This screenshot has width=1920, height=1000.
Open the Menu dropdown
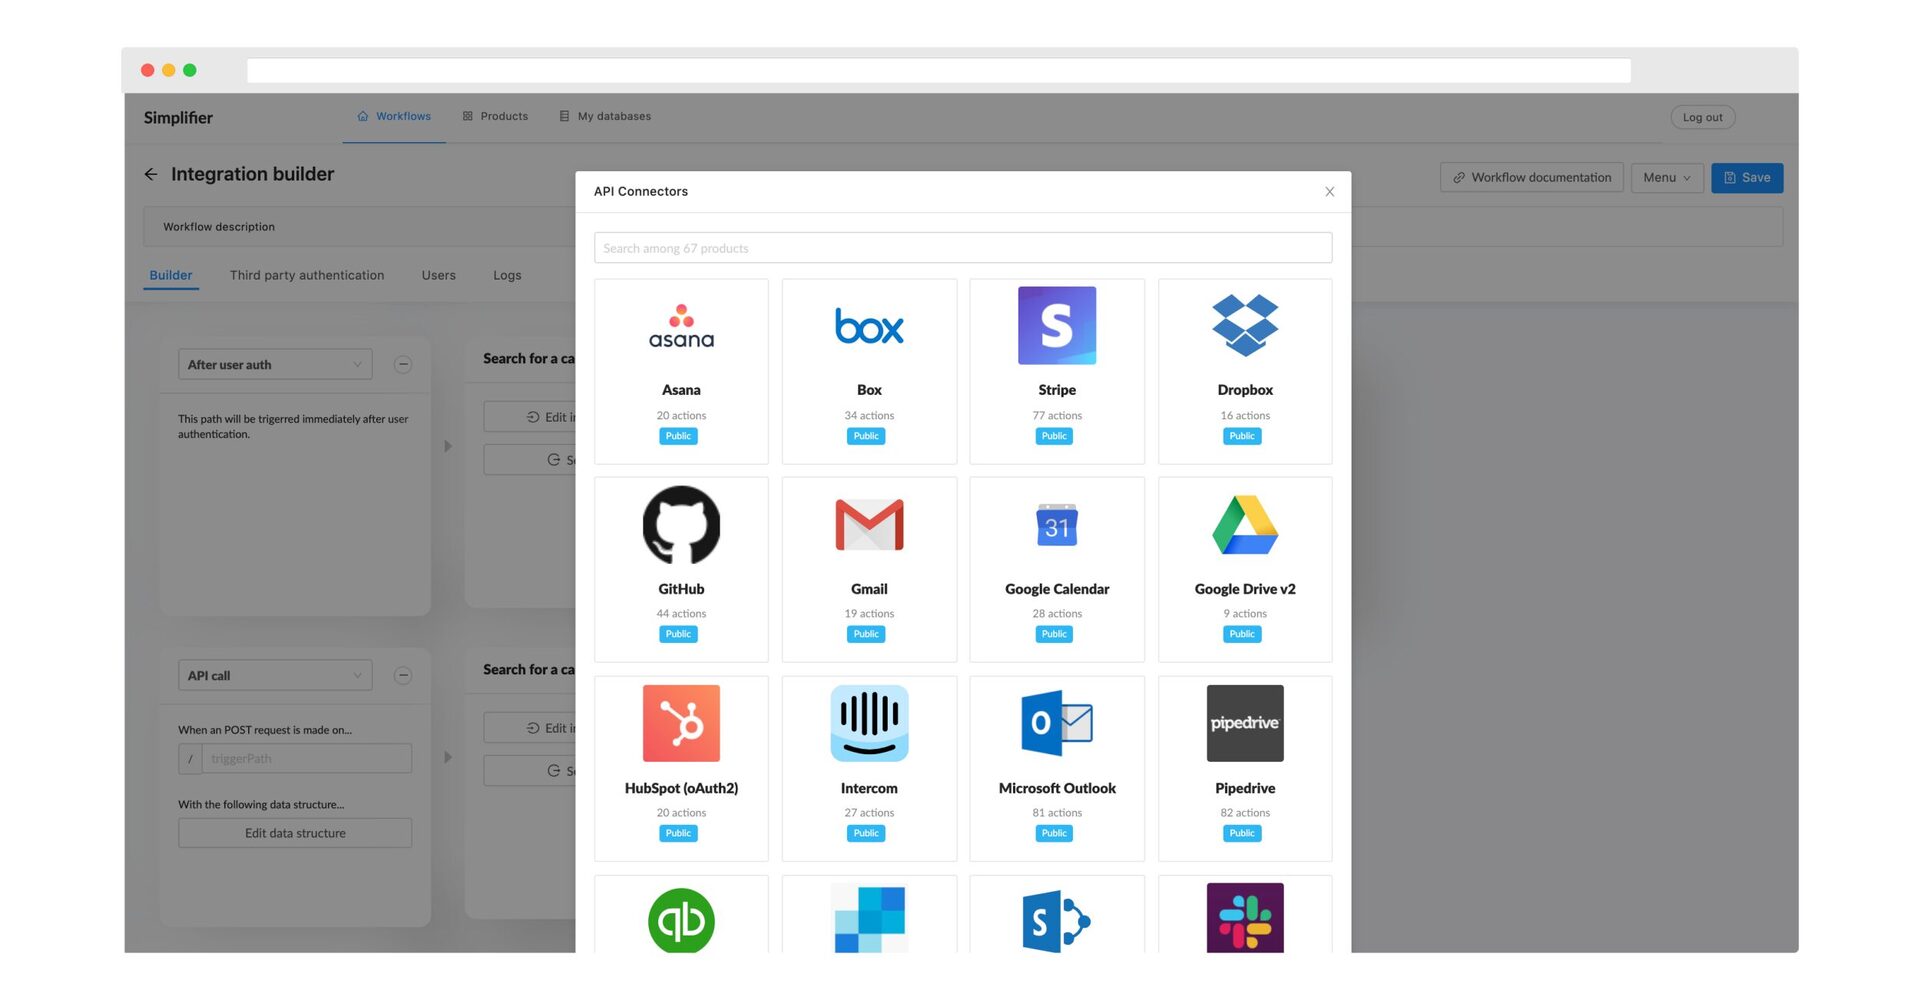click(1667, 178)
